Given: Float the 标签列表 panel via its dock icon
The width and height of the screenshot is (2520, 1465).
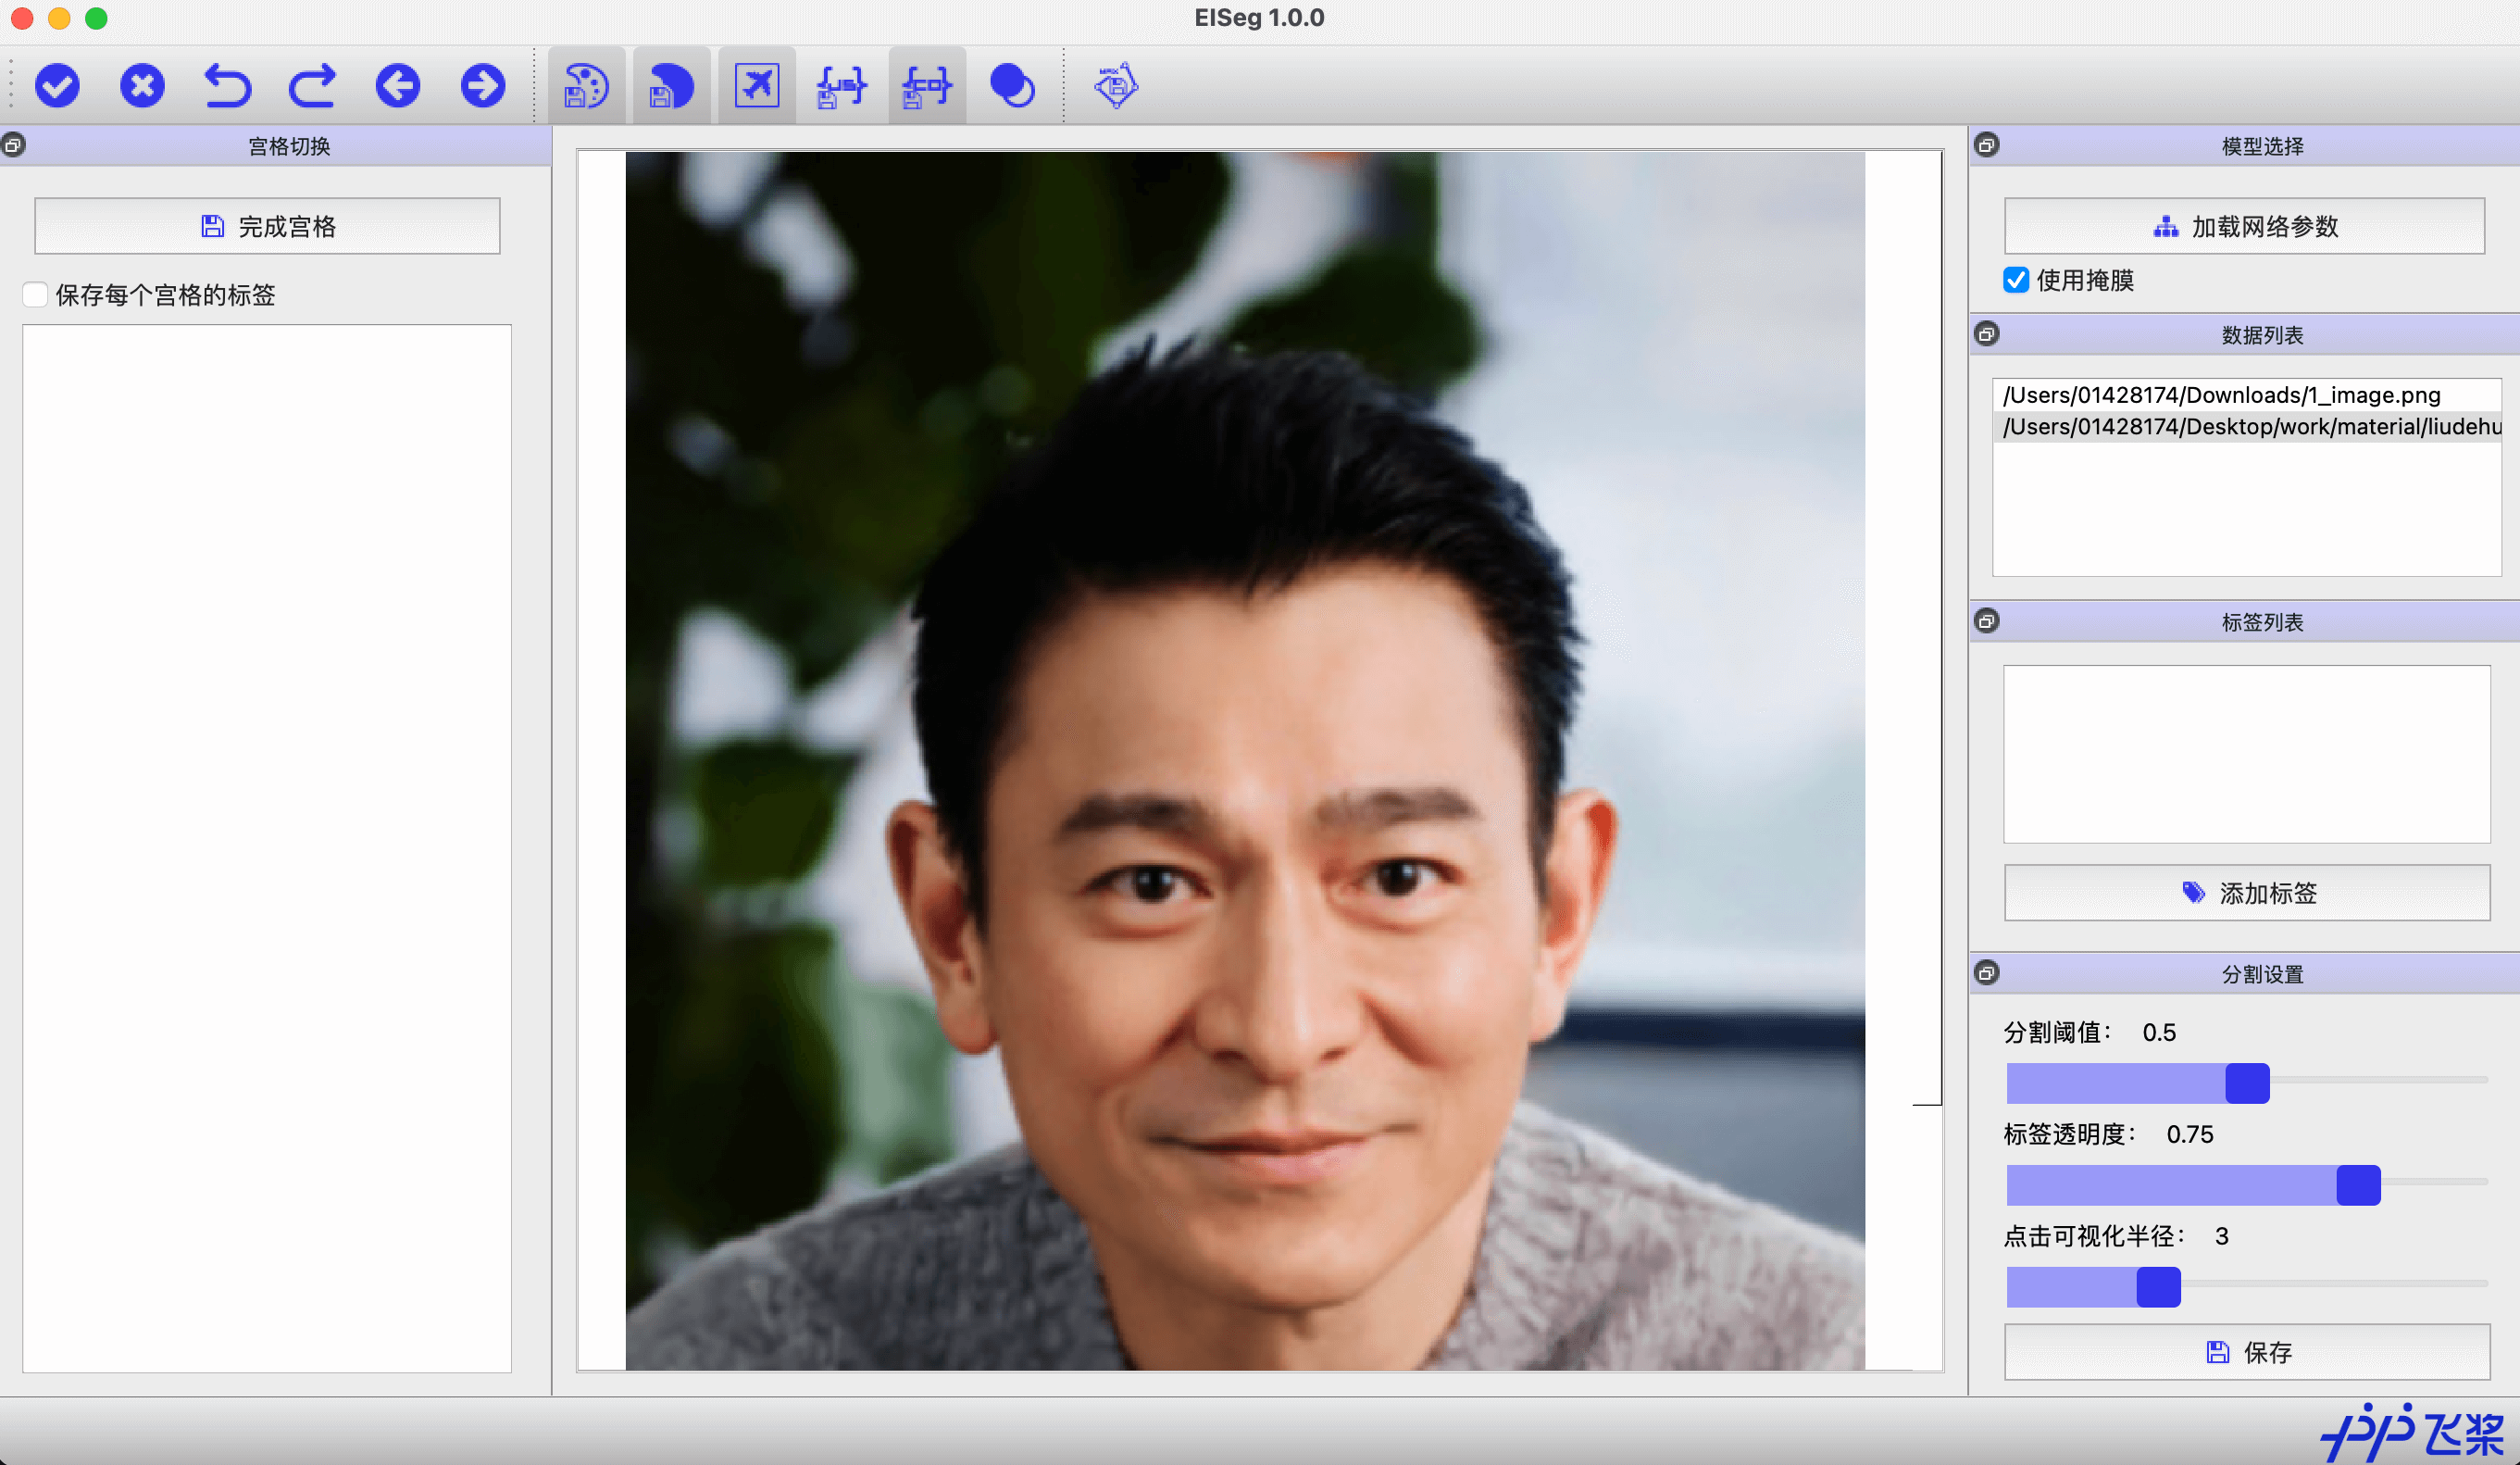Looking at the screenshot, I should tap(1987, 622).
